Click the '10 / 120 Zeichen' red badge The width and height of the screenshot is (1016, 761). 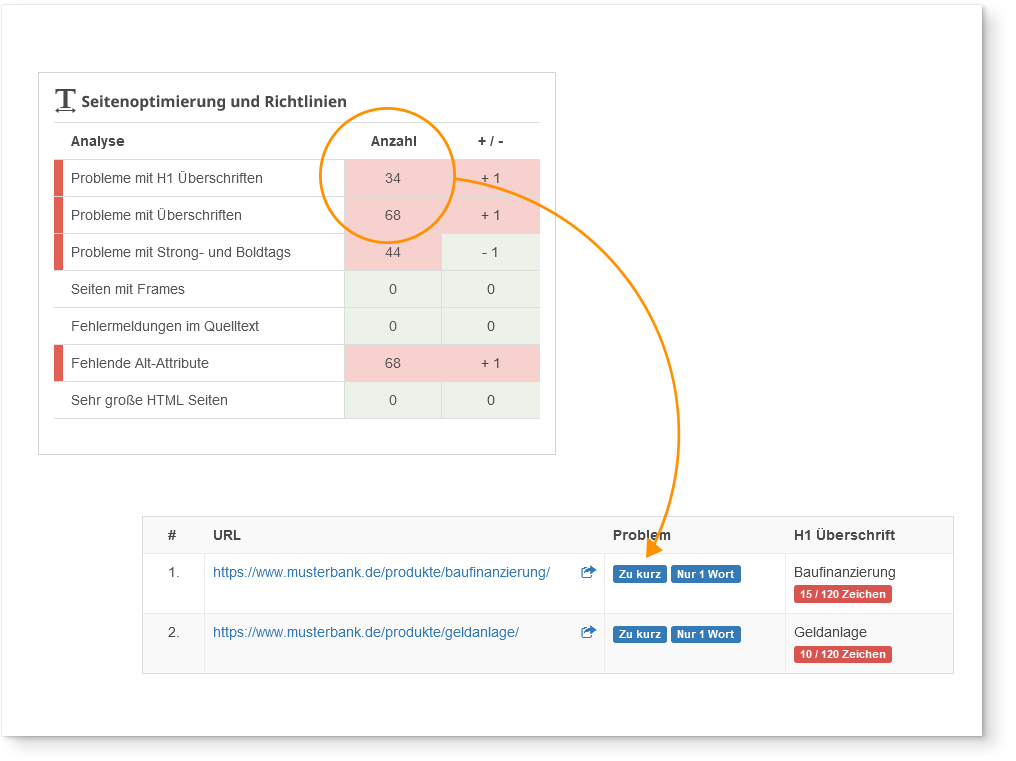[842, 654]
